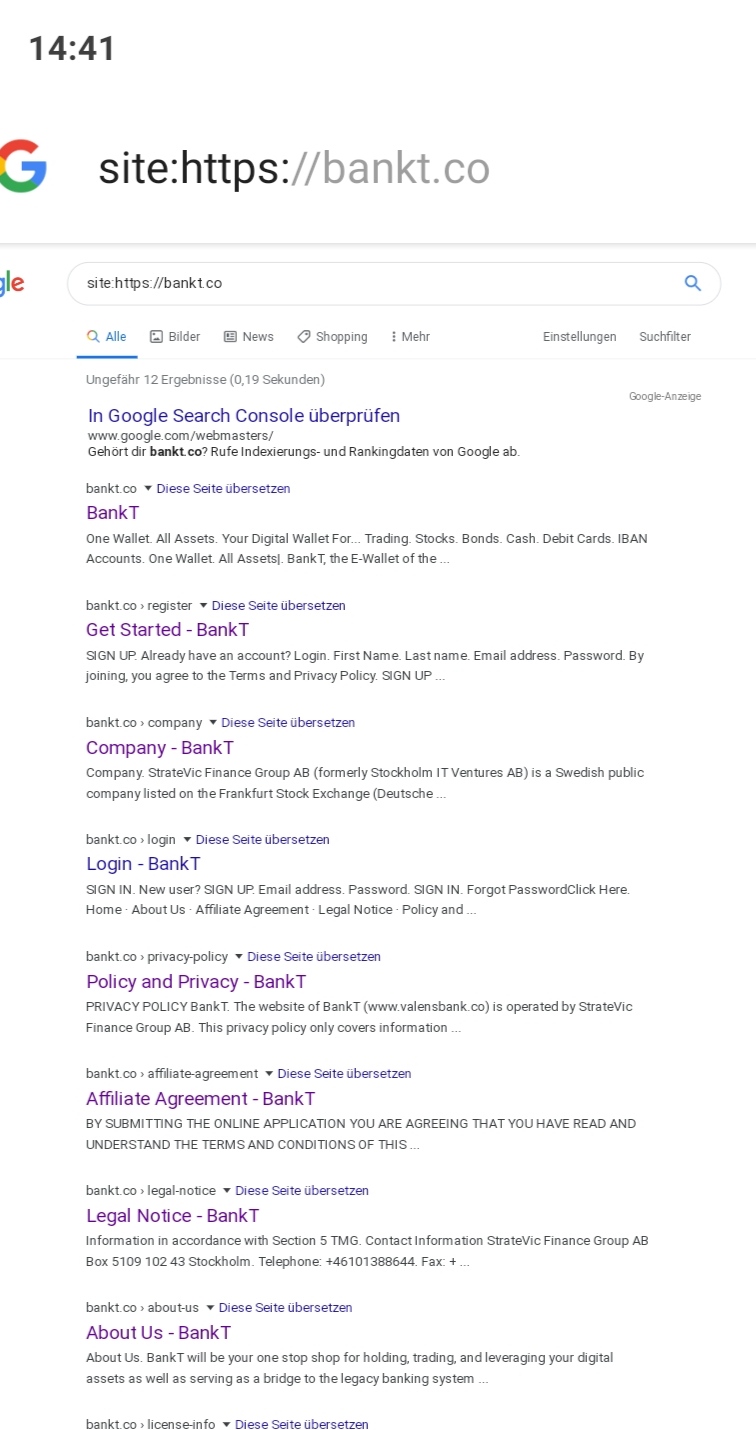Viewport: 756px width, 1430px height.
Task: Switch to the News tab
Action: [248, 337]
